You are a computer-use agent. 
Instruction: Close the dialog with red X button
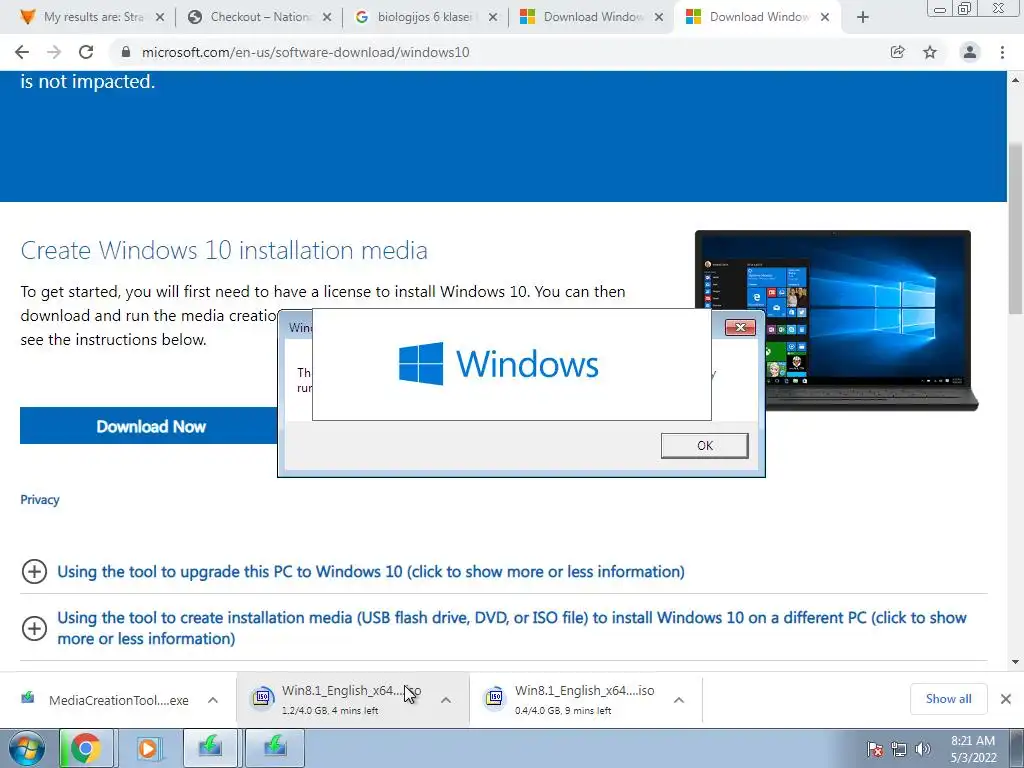[741, 327]
